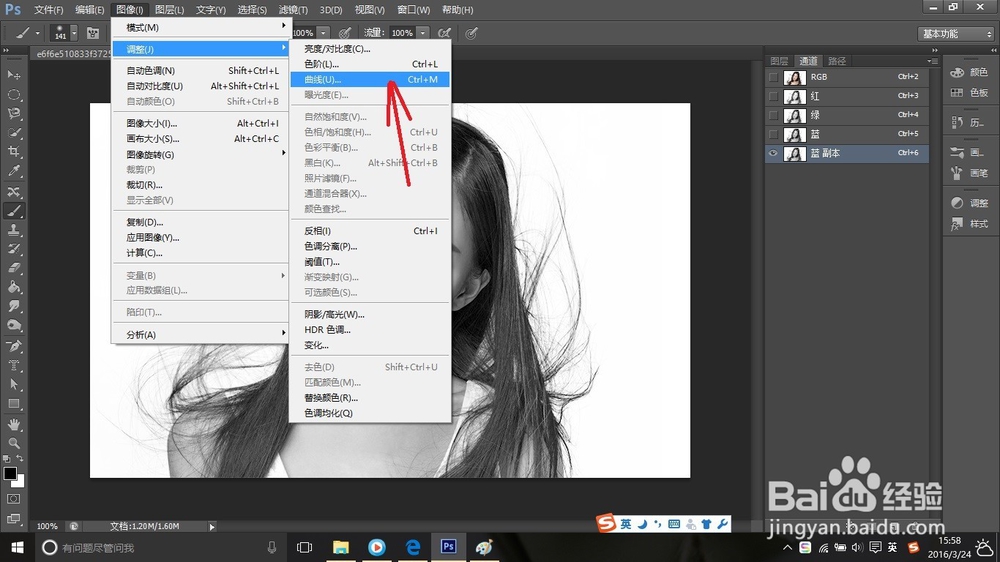Select the Brush tool in toolbox
This screenshot has width=1000, height=562.
coord(13,211)
